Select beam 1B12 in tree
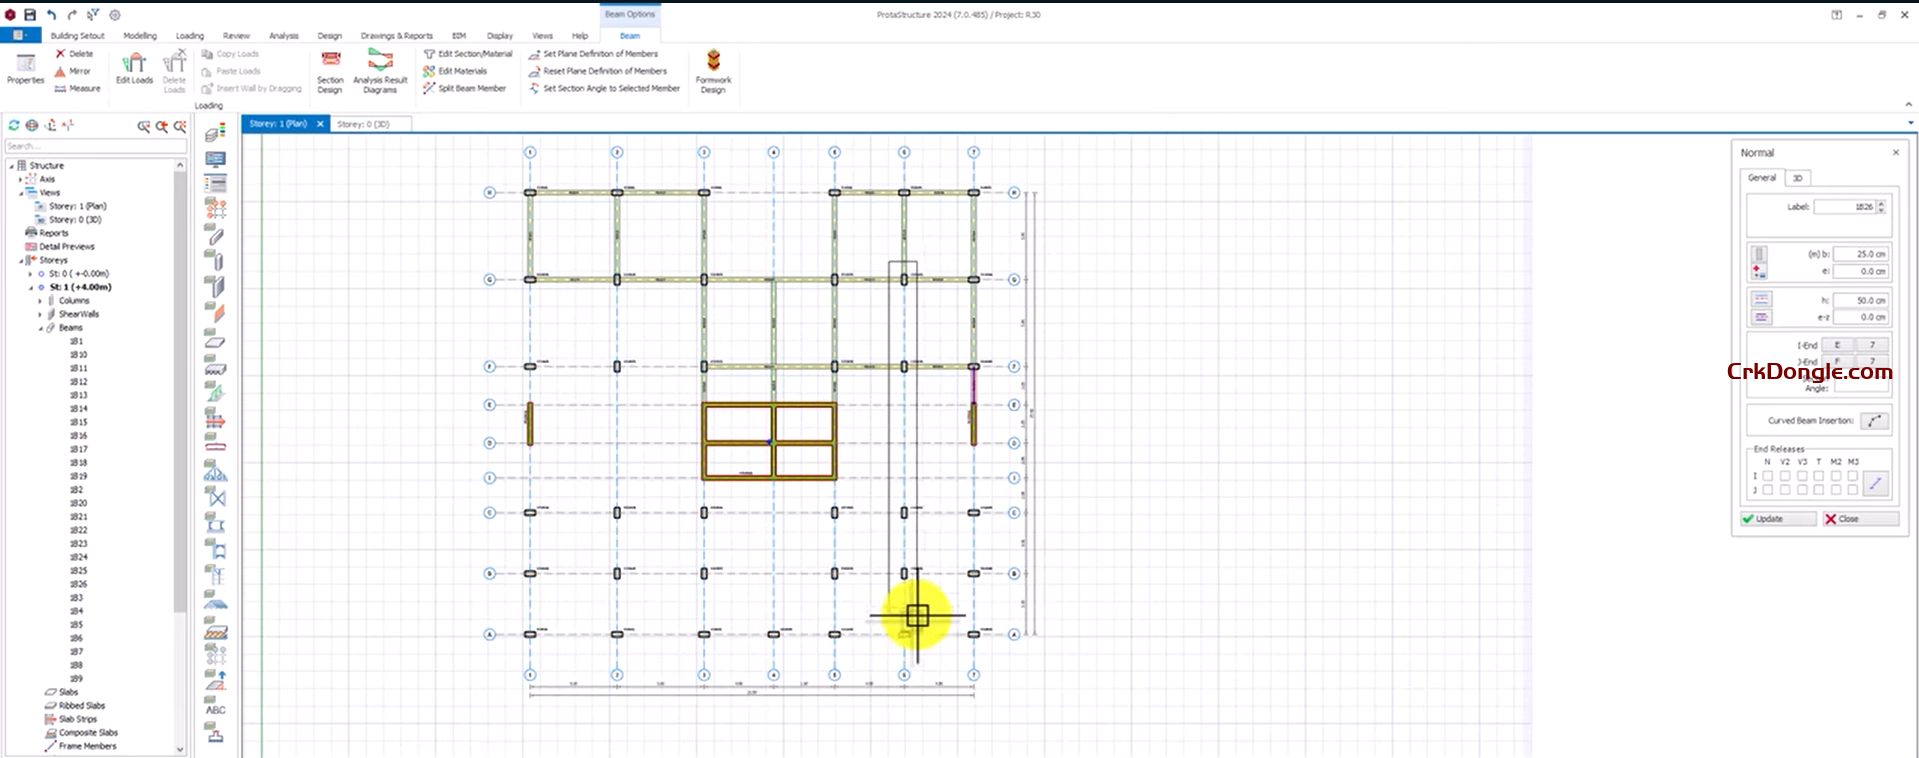Viewport: 1919px width, 758px height. [78, 382]
